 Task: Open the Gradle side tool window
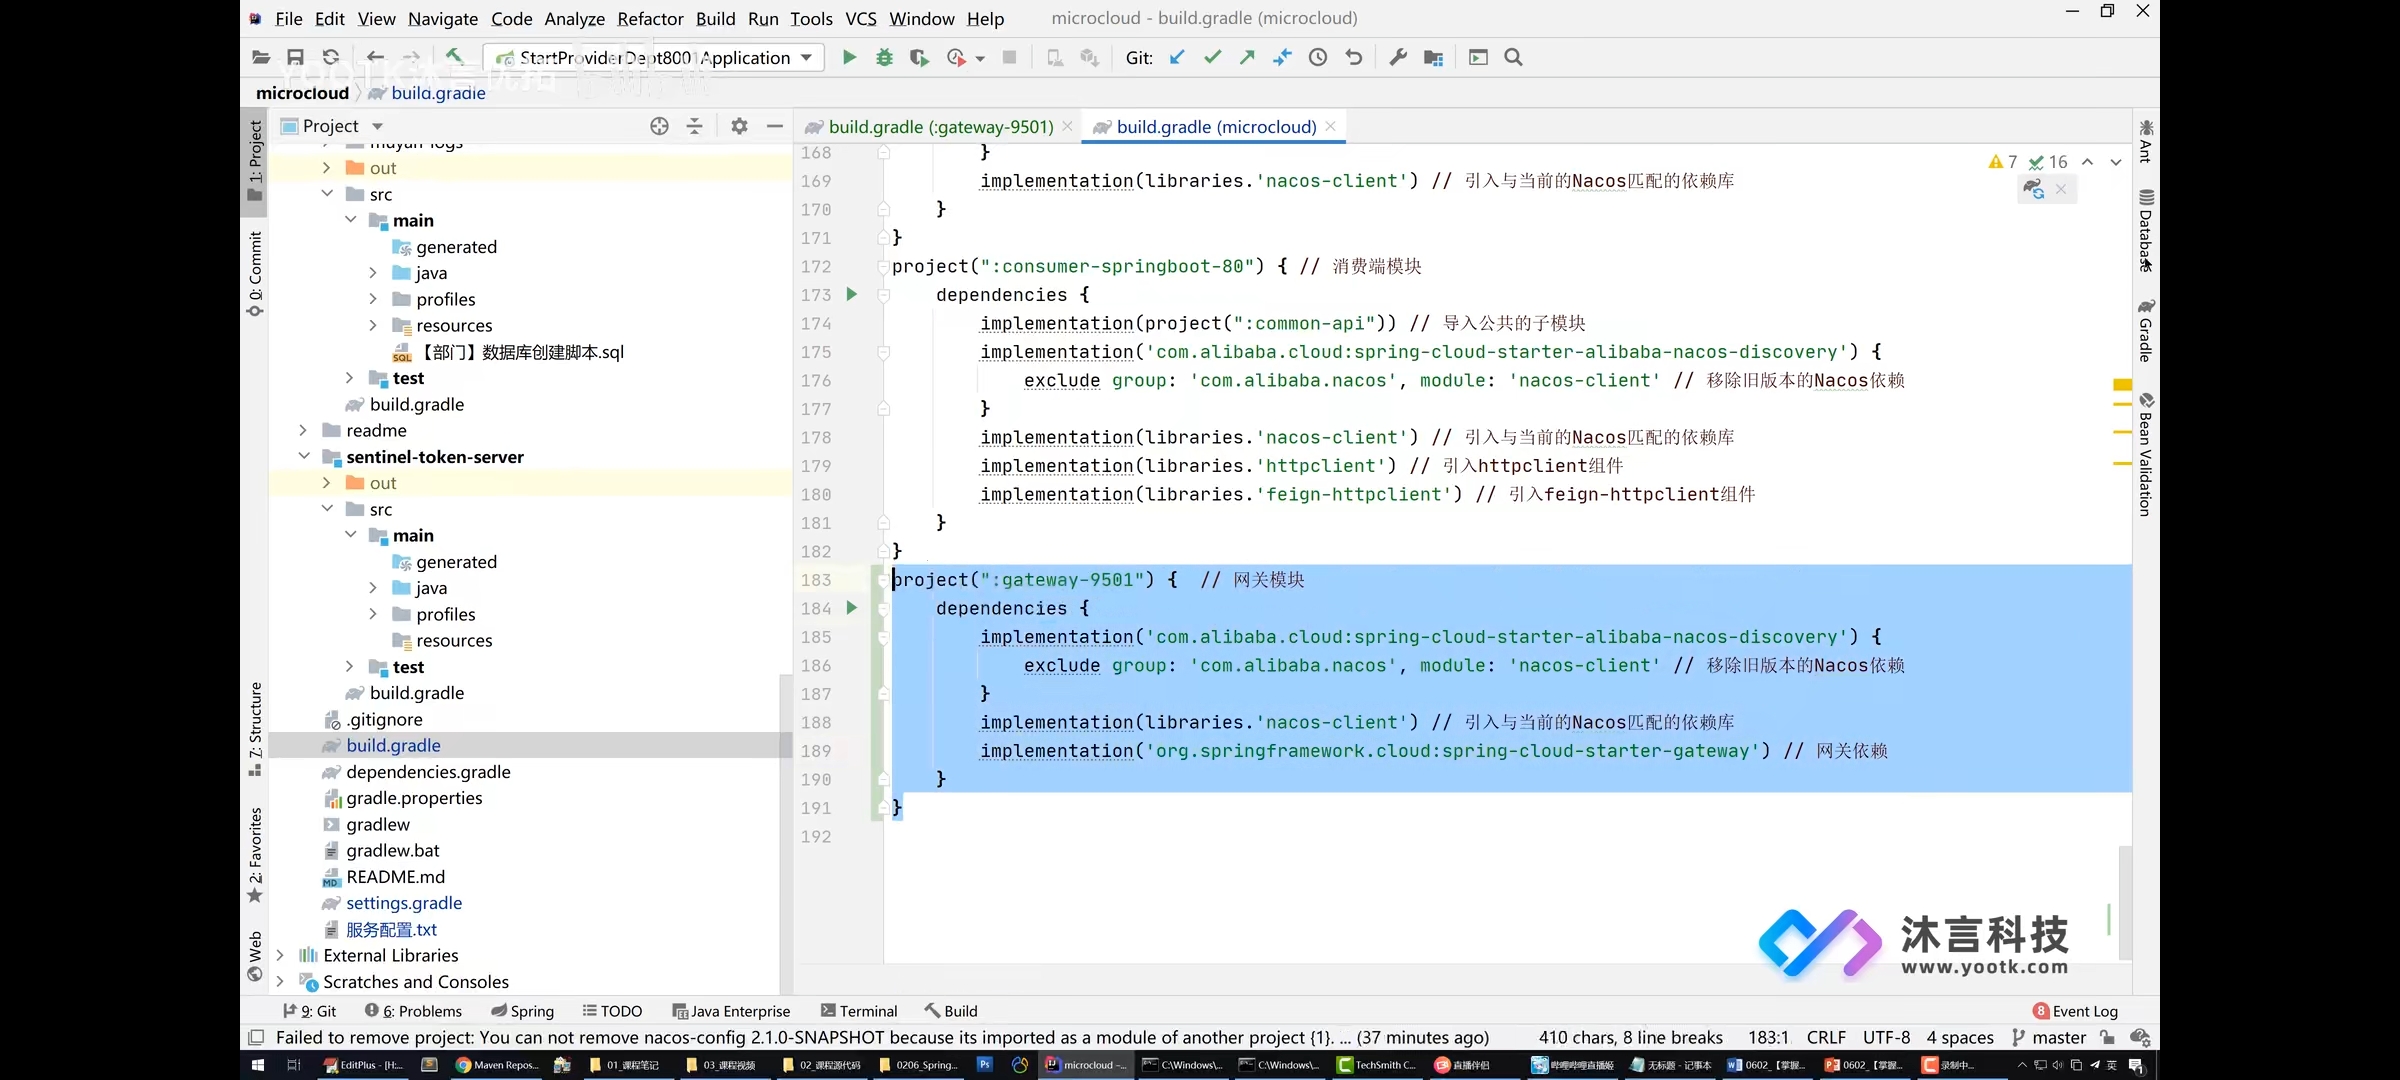2146,330
